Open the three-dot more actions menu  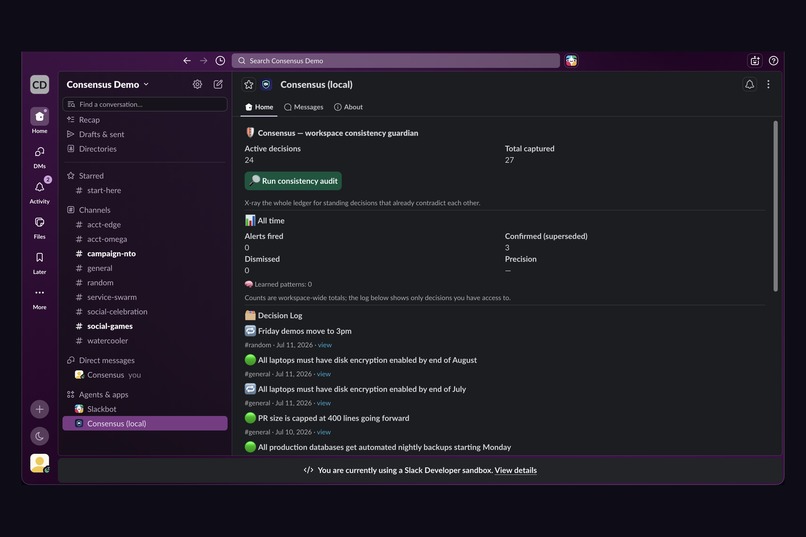coord(768,84)
